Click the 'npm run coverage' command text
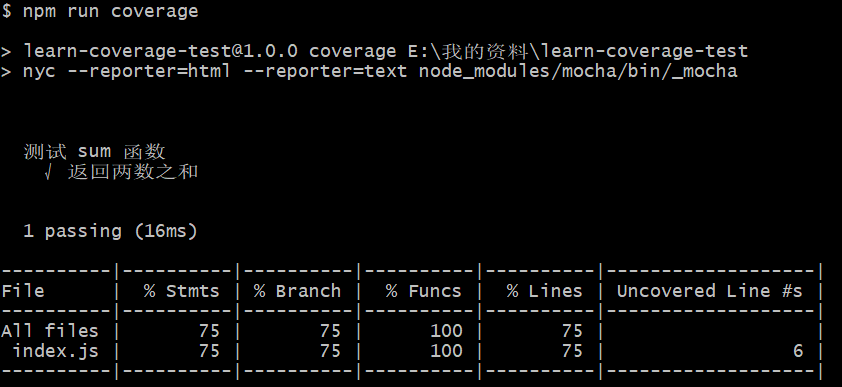The image size is (842, 387). coord(111,11)
